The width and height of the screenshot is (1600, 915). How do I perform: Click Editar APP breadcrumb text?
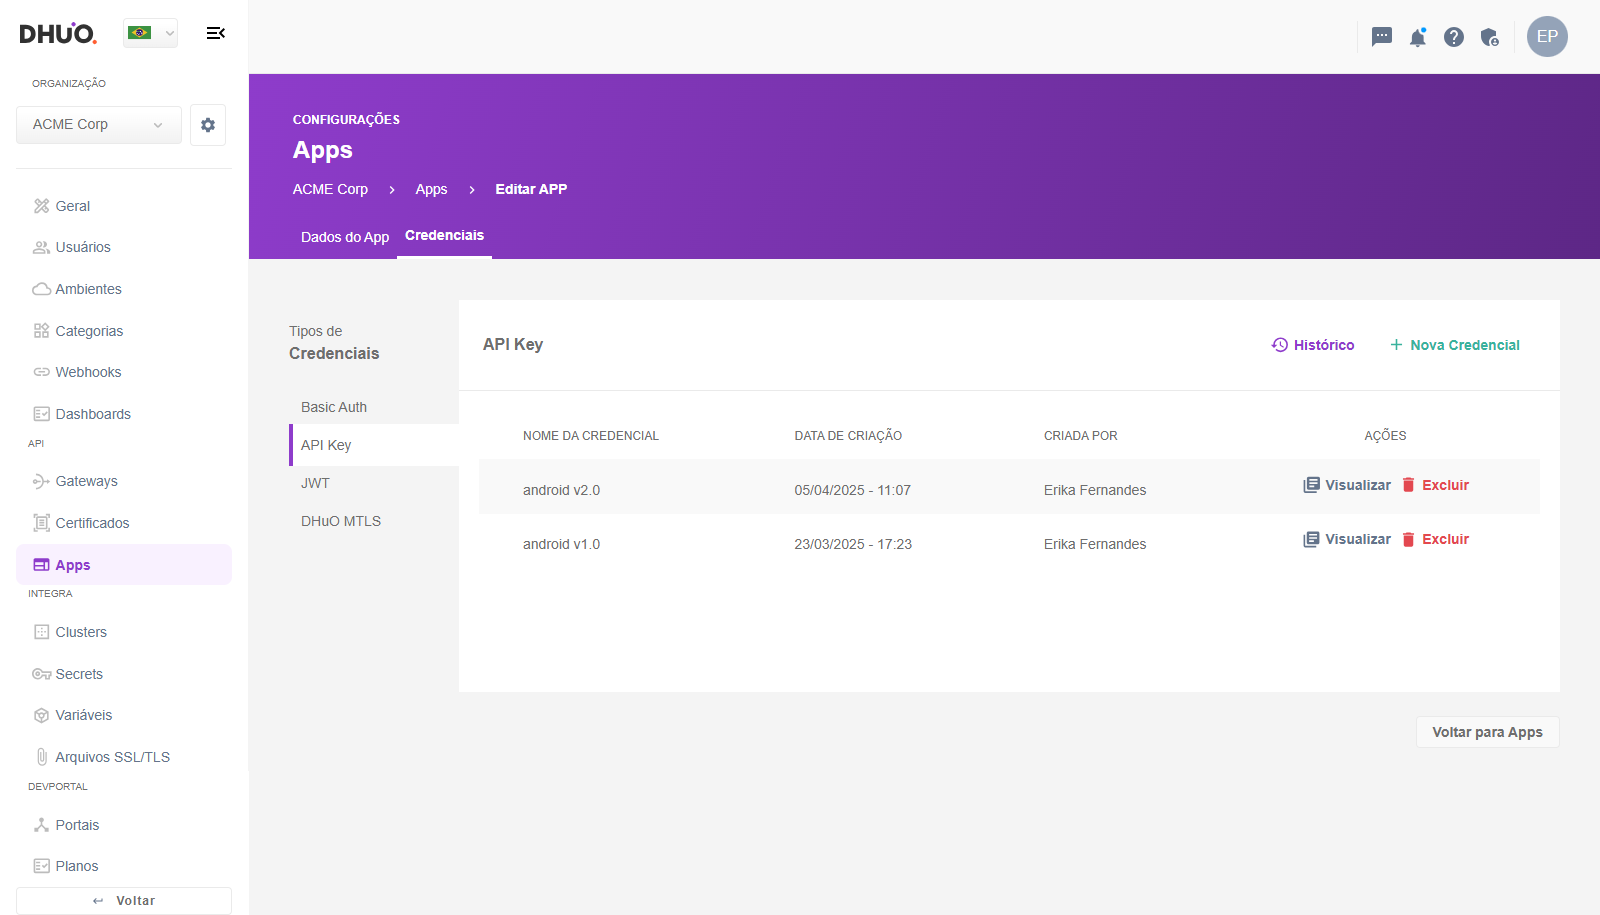(531, 189)
